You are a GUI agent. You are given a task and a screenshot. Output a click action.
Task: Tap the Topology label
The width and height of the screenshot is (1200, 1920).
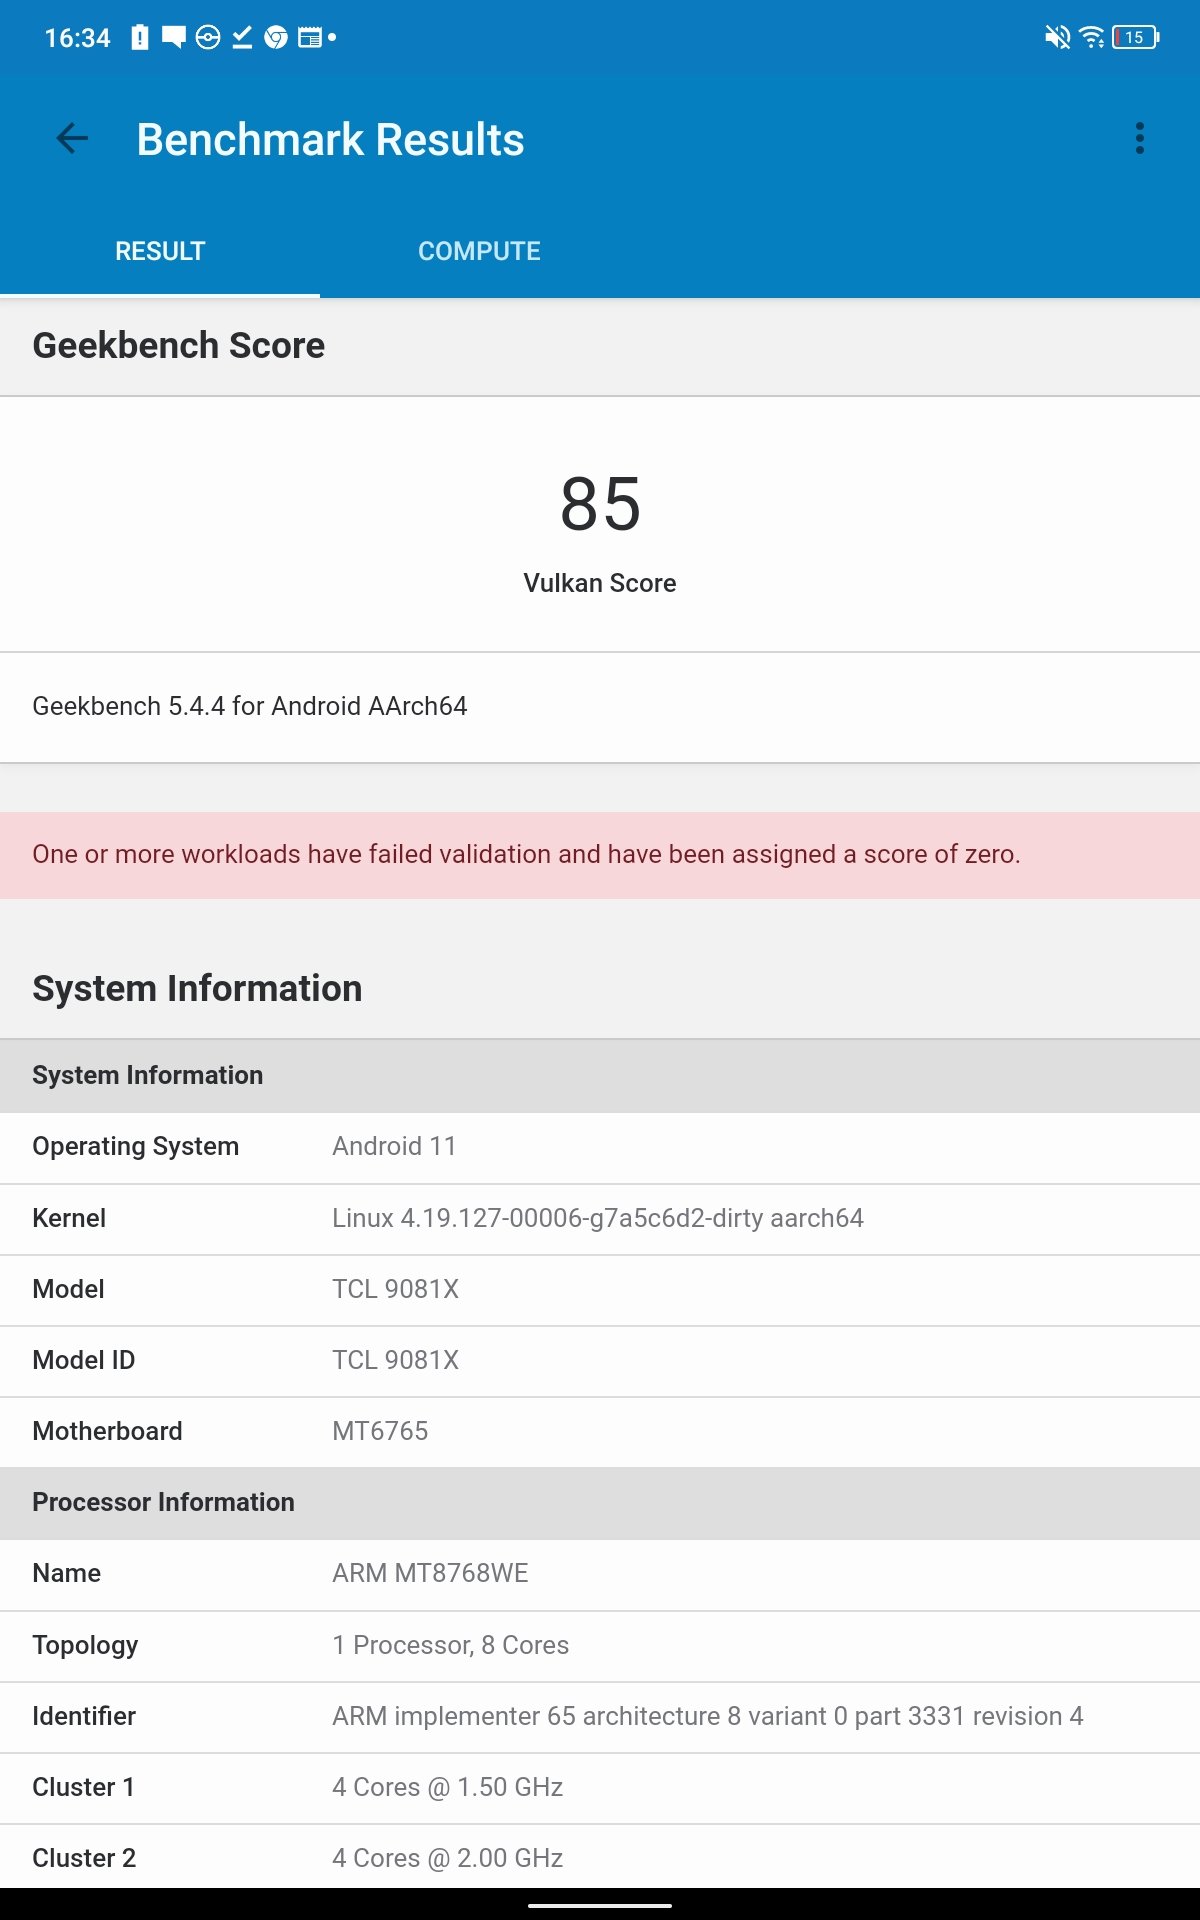pos(85,1645)
